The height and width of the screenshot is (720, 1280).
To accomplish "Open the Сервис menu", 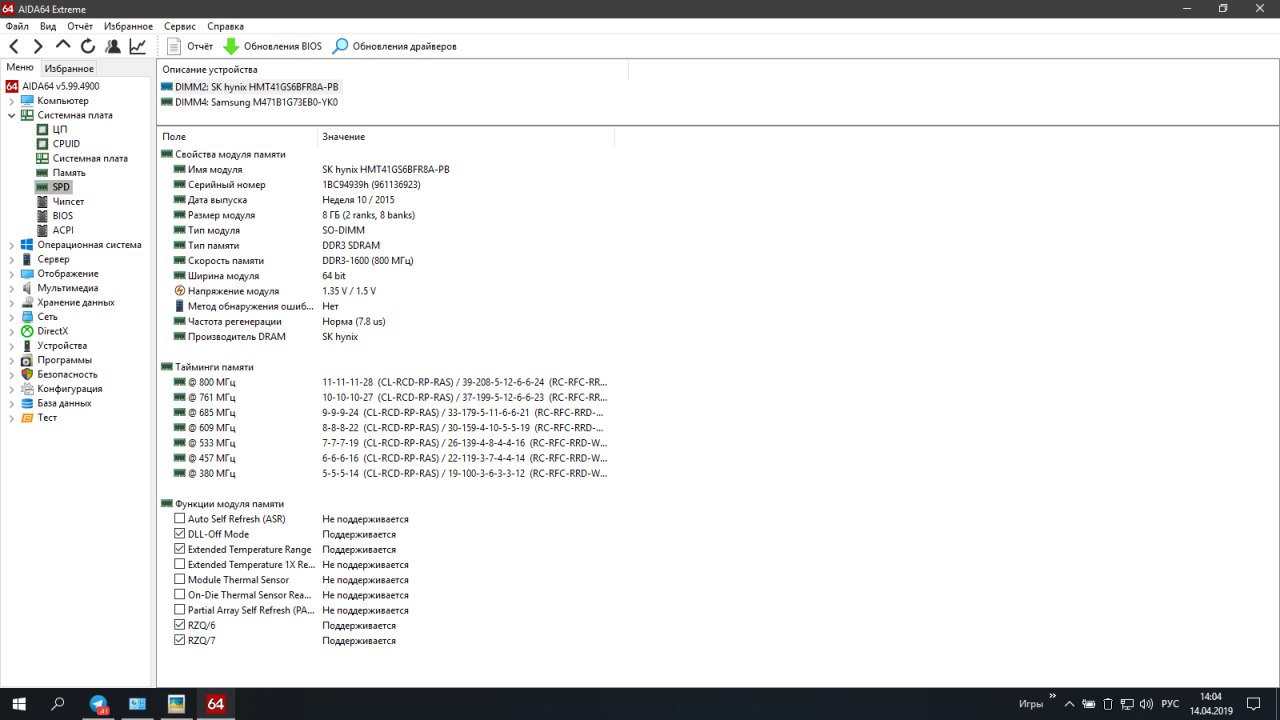I will coord(180,26).
